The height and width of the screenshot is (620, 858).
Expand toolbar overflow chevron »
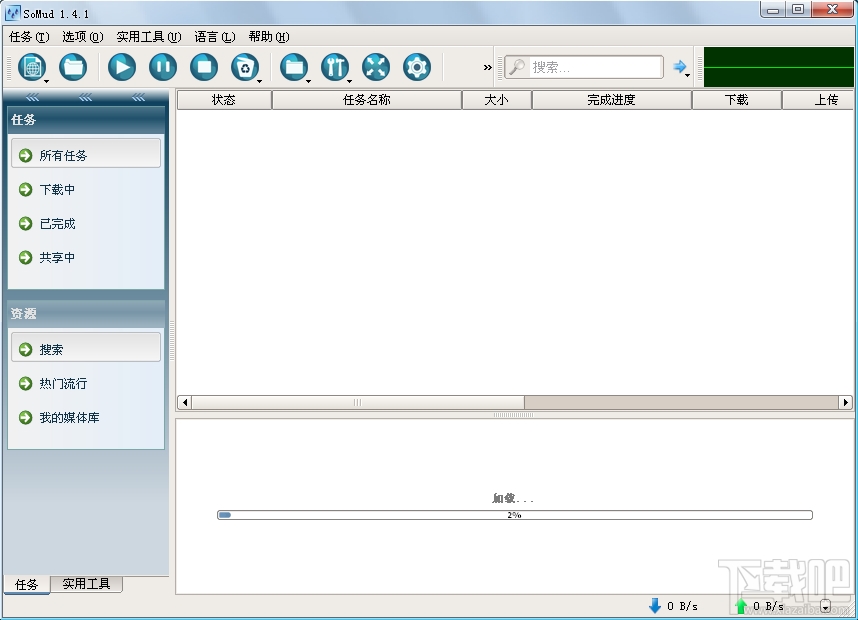click(488, 67)
